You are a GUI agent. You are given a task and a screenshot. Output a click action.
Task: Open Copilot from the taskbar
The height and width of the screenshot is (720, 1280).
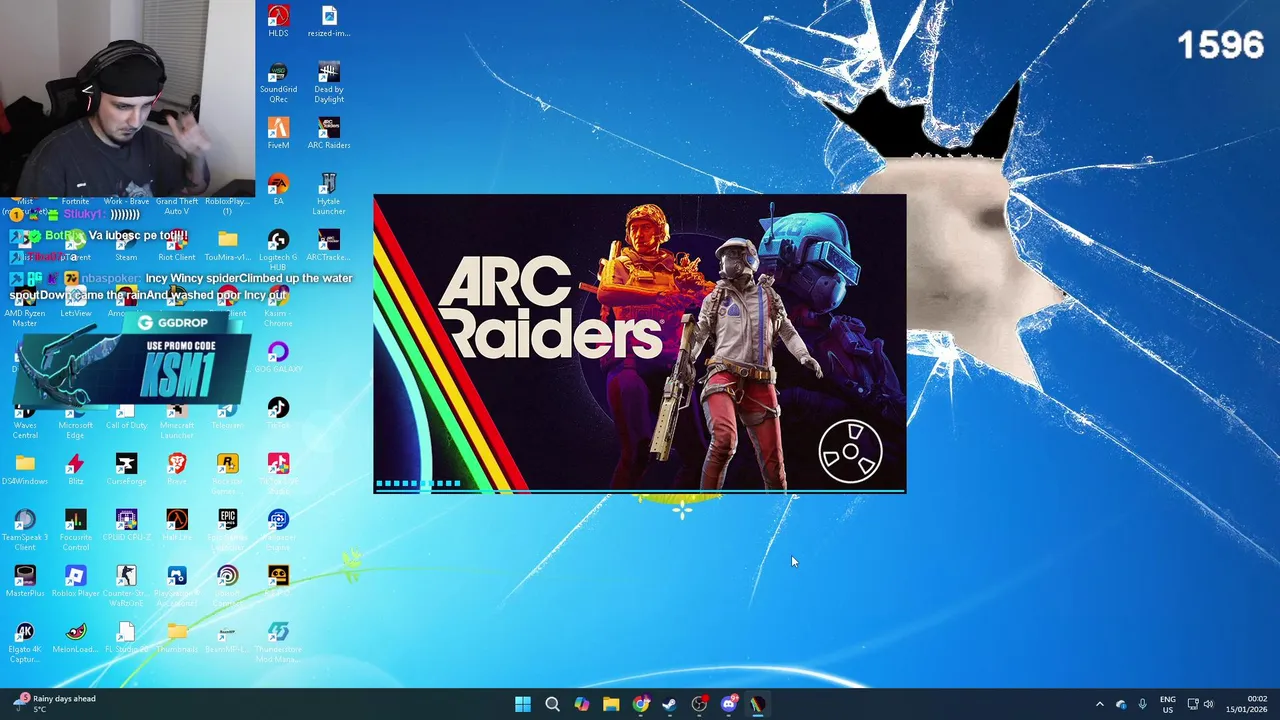[x=581, y=704]
